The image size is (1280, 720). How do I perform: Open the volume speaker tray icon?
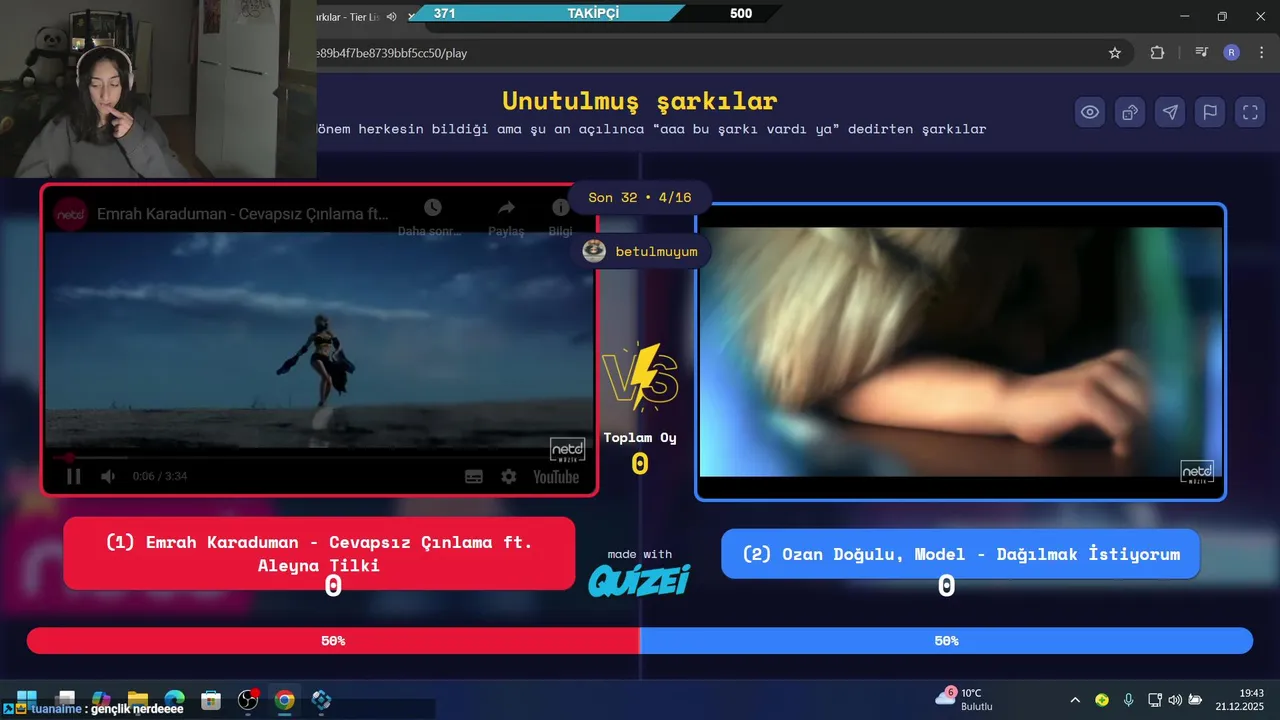(1175, 700)
